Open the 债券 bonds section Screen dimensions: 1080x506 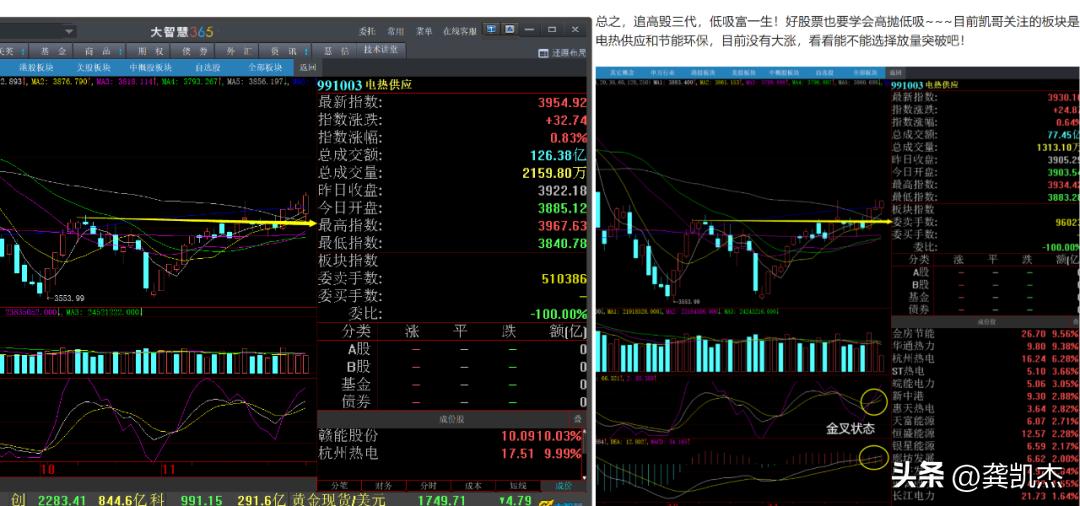click(x=191, y=51)
